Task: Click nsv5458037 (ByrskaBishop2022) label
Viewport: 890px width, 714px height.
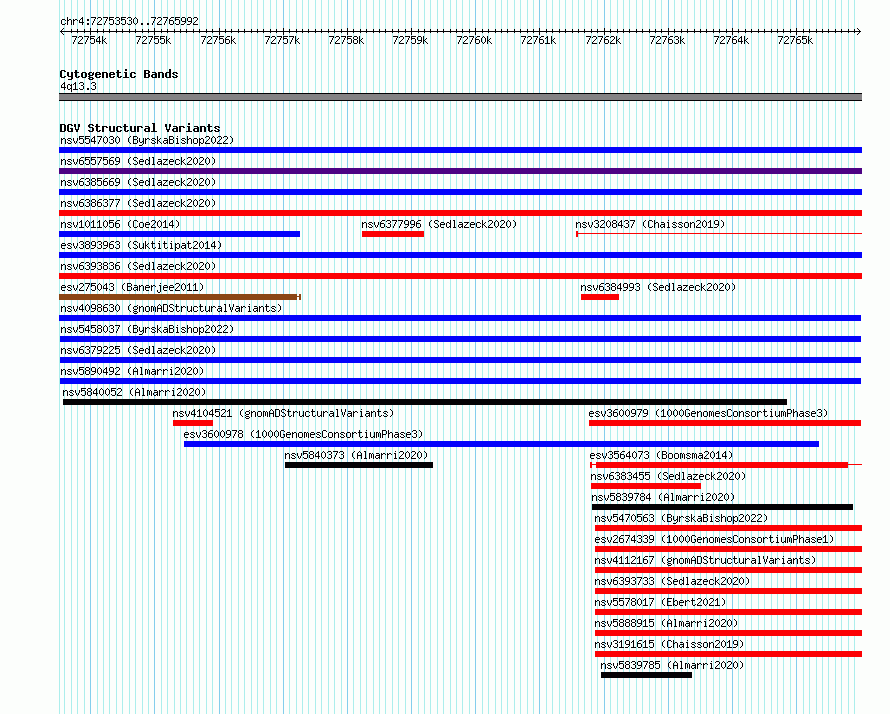Action: 147,329
